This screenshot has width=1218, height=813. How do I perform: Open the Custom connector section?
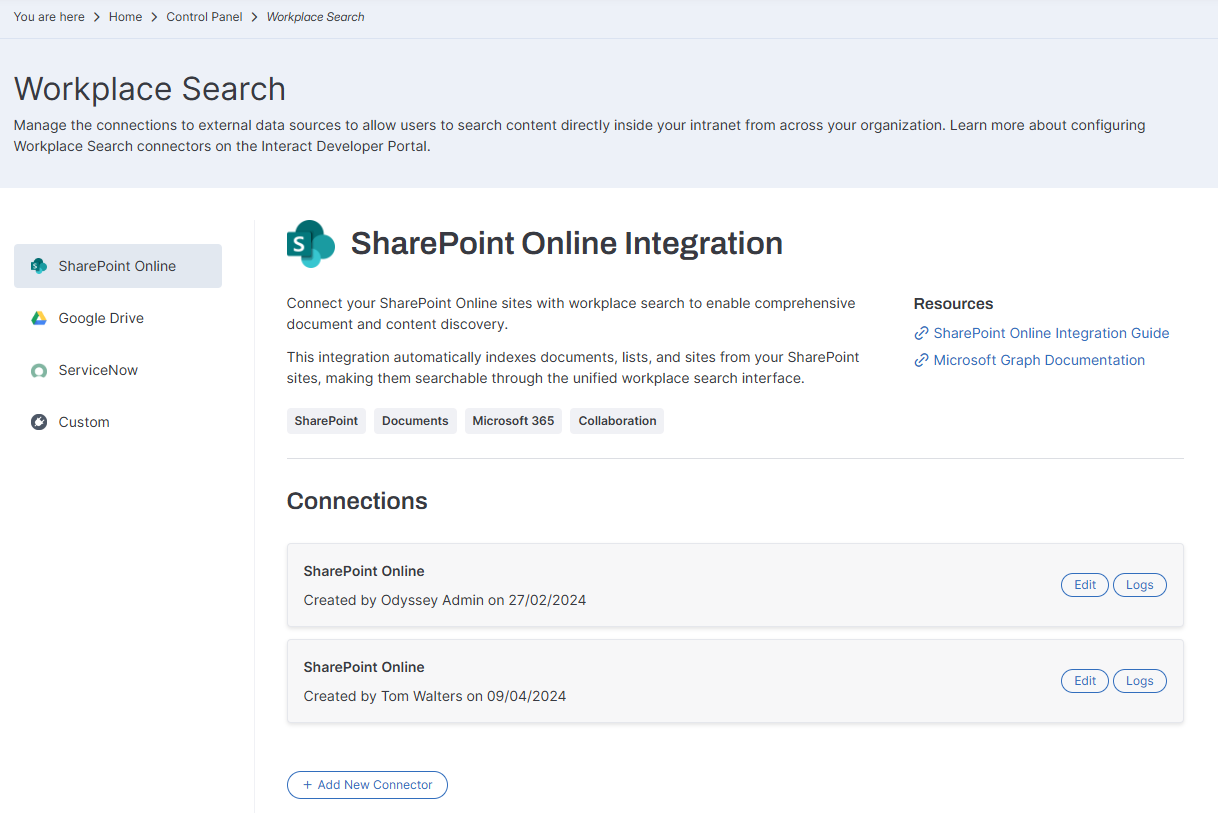[118, 422]
